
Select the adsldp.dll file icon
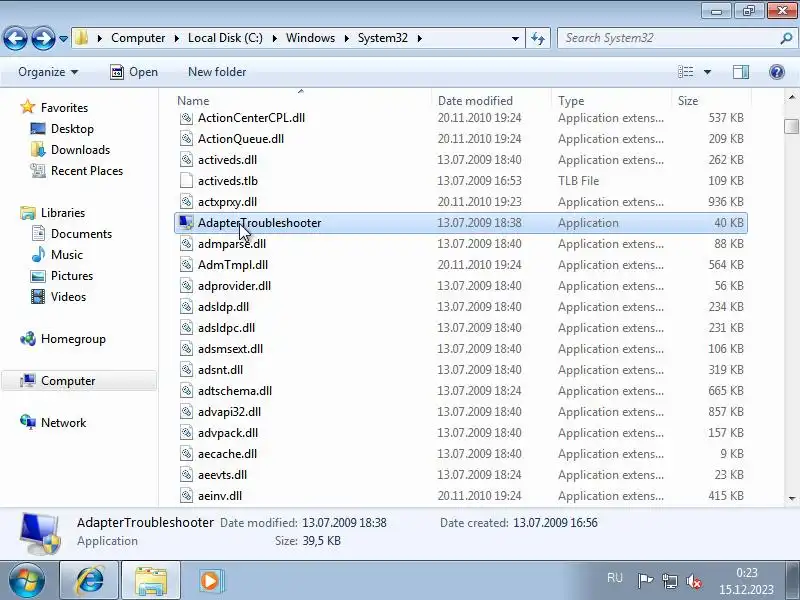click(187, 307)
